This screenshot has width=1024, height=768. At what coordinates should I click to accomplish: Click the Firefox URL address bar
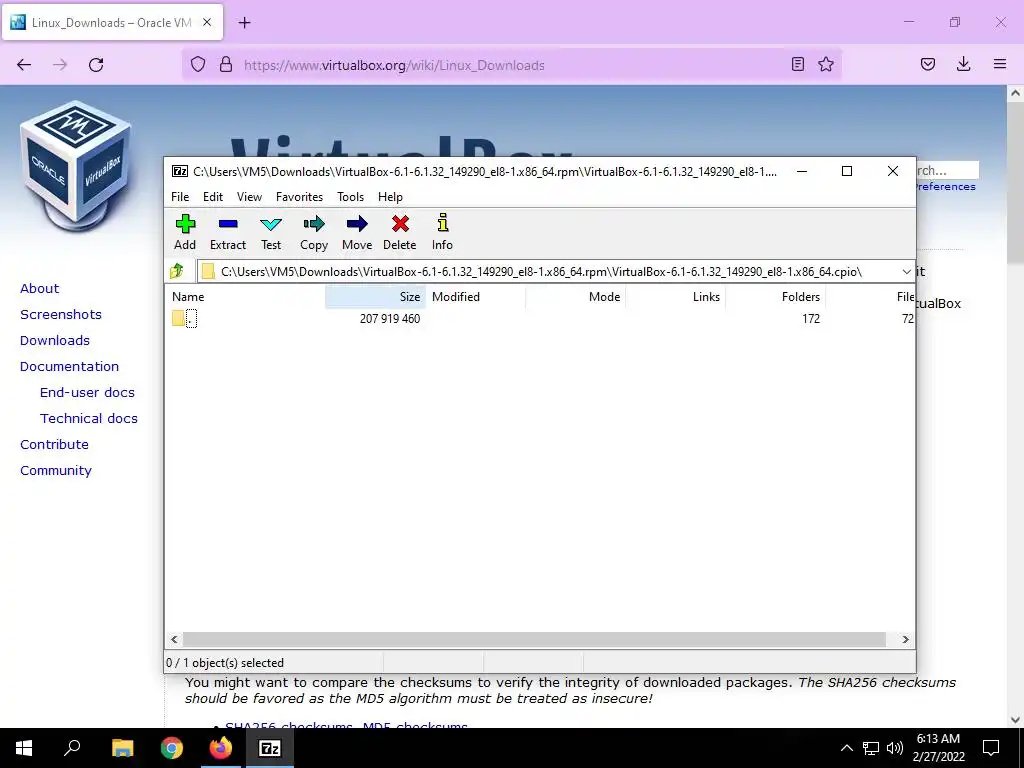click(511, 65)
